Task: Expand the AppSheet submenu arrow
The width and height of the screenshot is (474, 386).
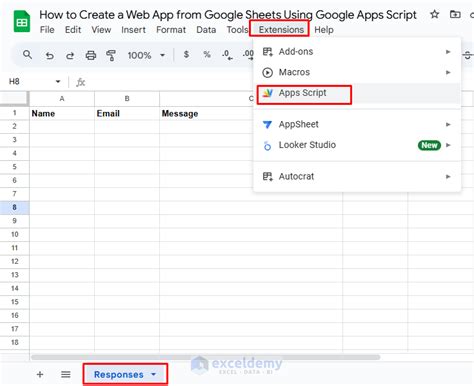Action: (x=448, y=124)
